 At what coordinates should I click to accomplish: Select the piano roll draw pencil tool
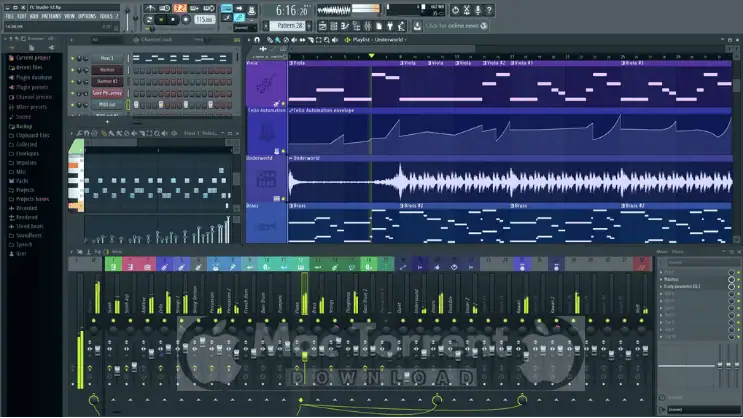tap(104, 134)
